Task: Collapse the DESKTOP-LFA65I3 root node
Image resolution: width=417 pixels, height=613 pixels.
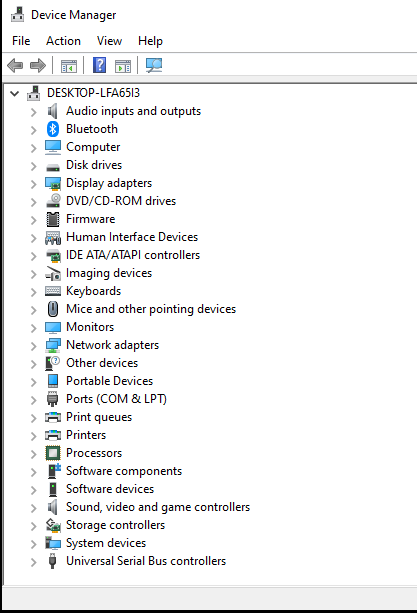Action: point(14,93)
